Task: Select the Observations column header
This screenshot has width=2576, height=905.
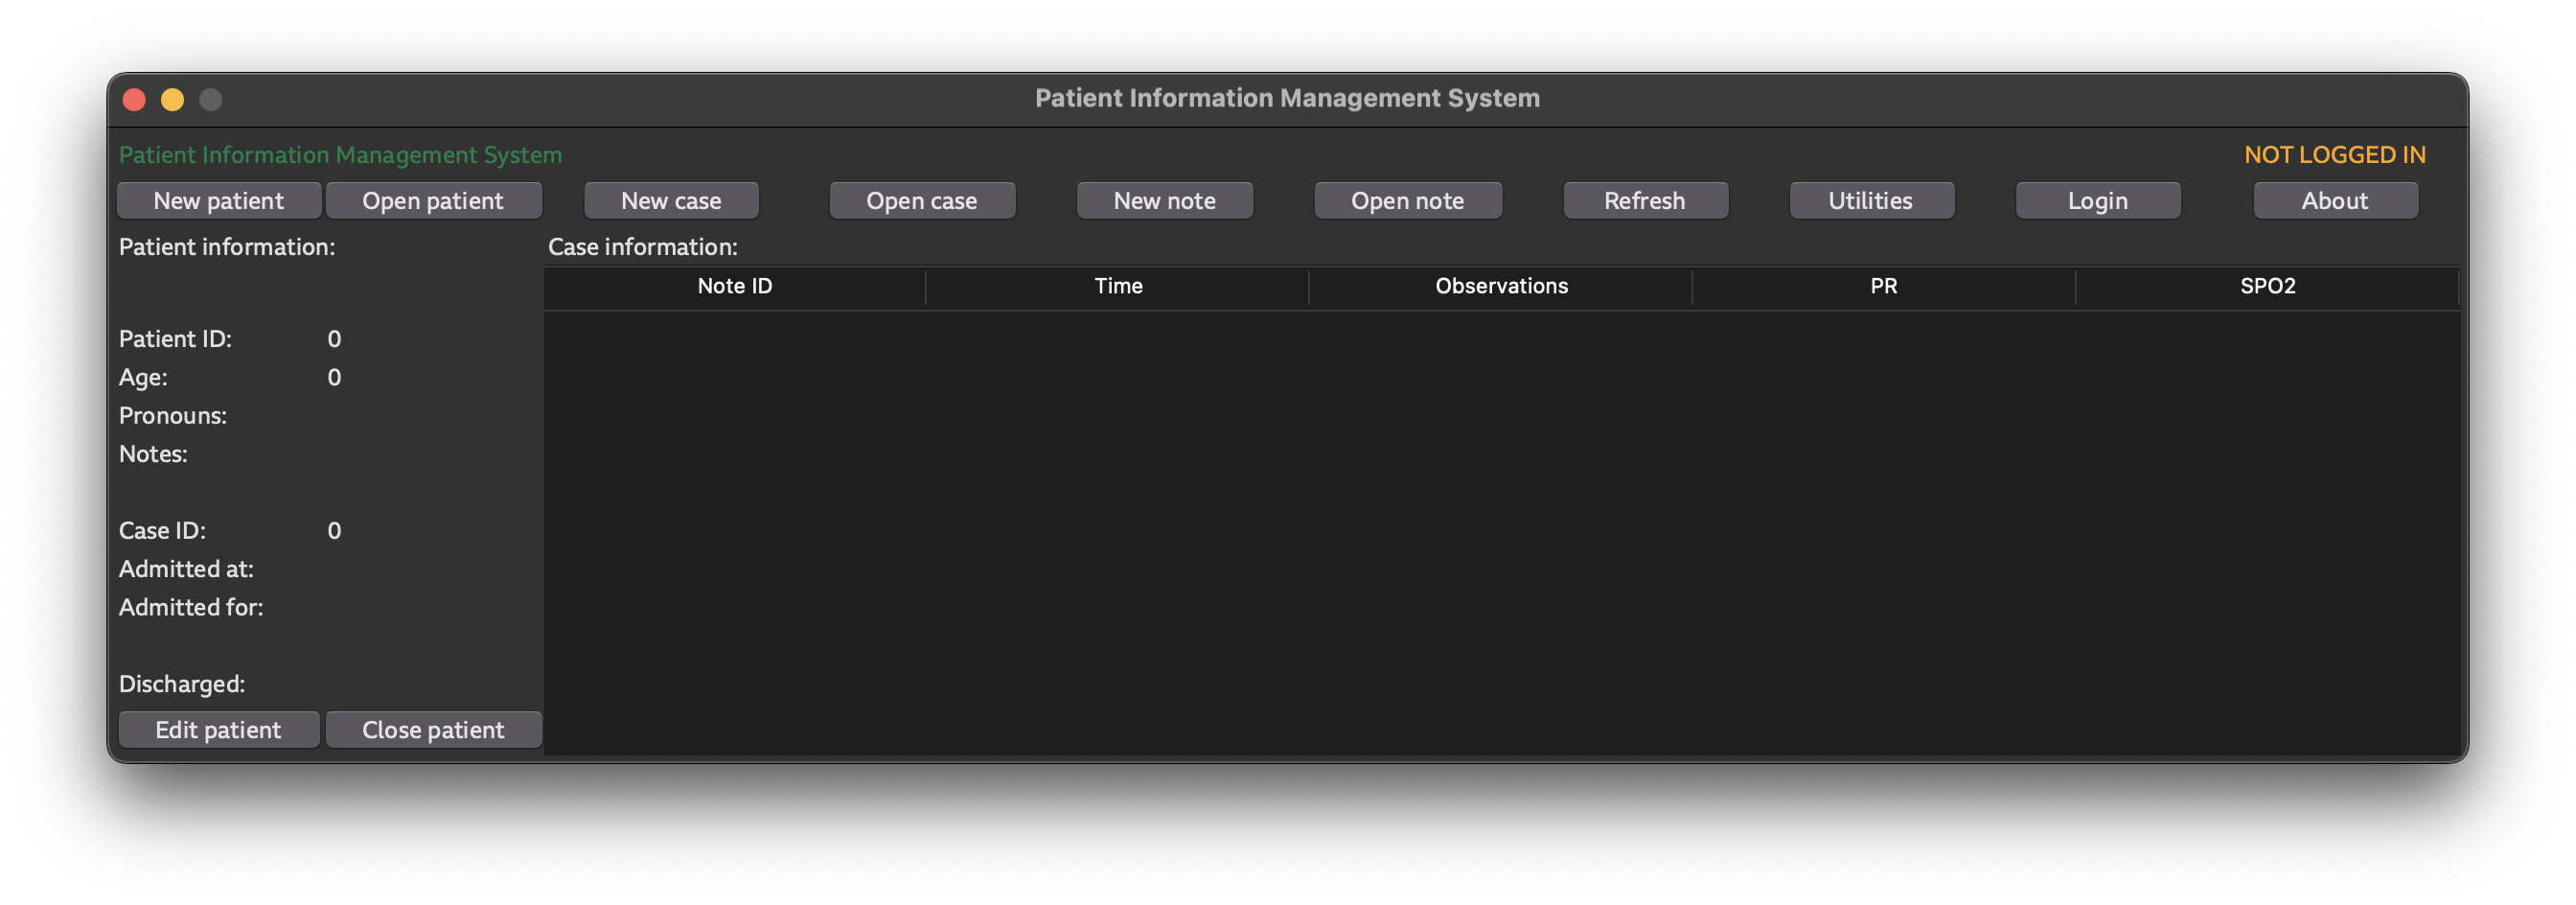Action: click(1501, 286)
